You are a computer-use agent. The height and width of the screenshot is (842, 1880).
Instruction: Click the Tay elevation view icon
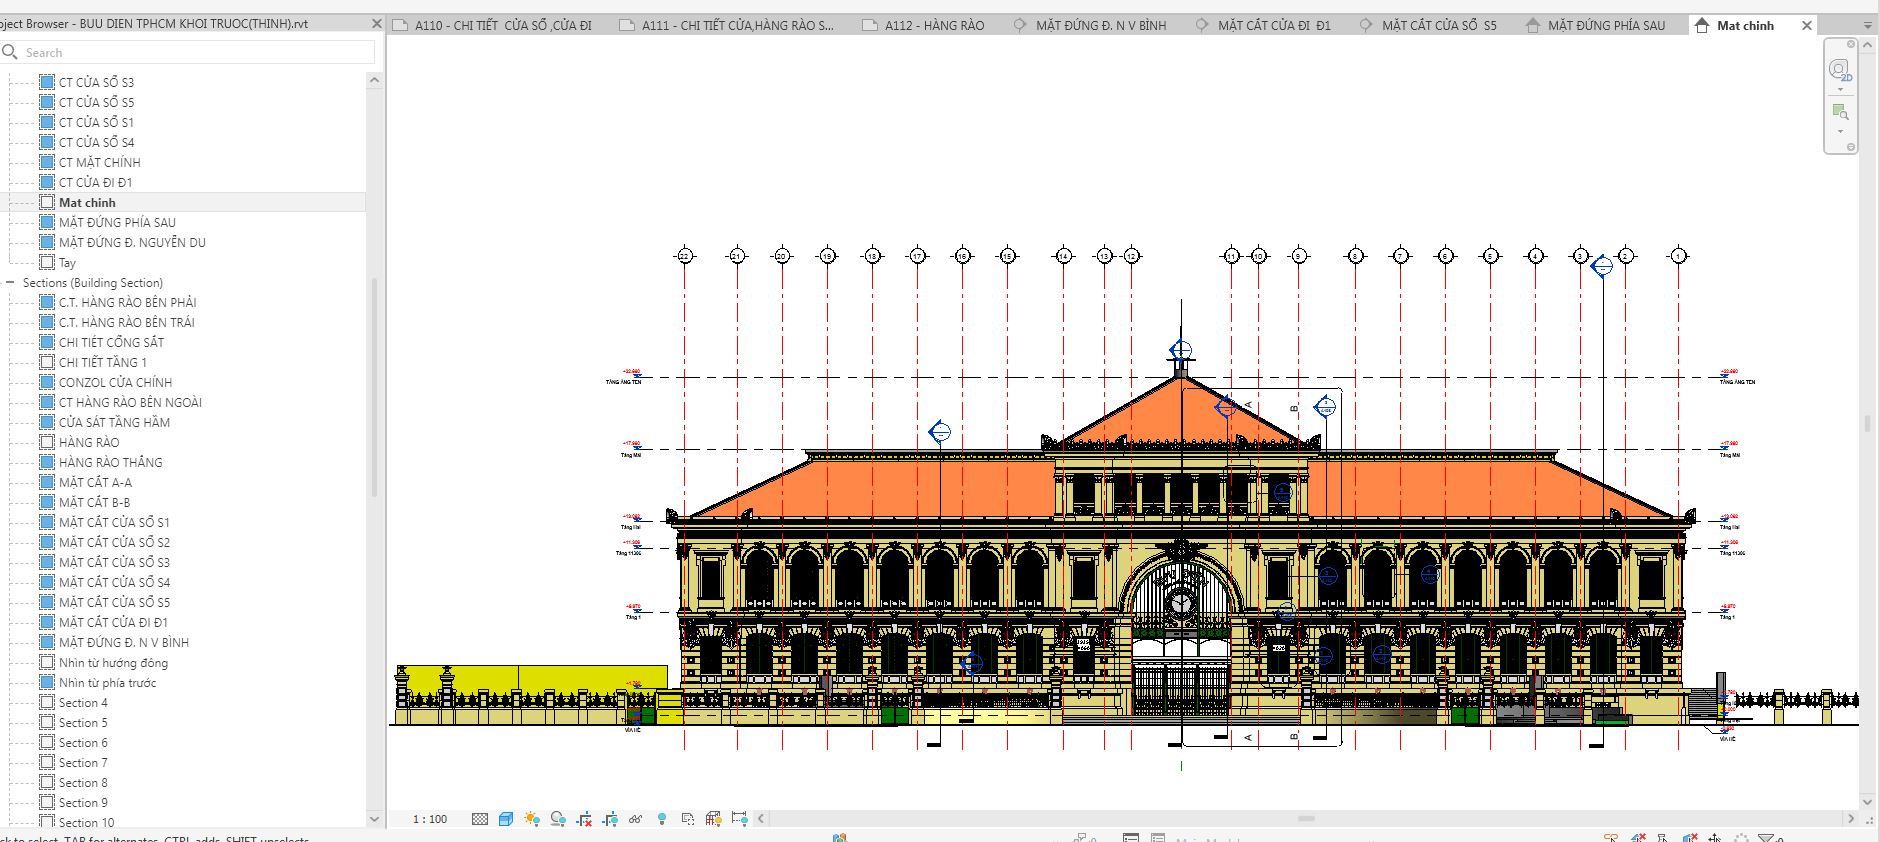(x=47, y=262)
